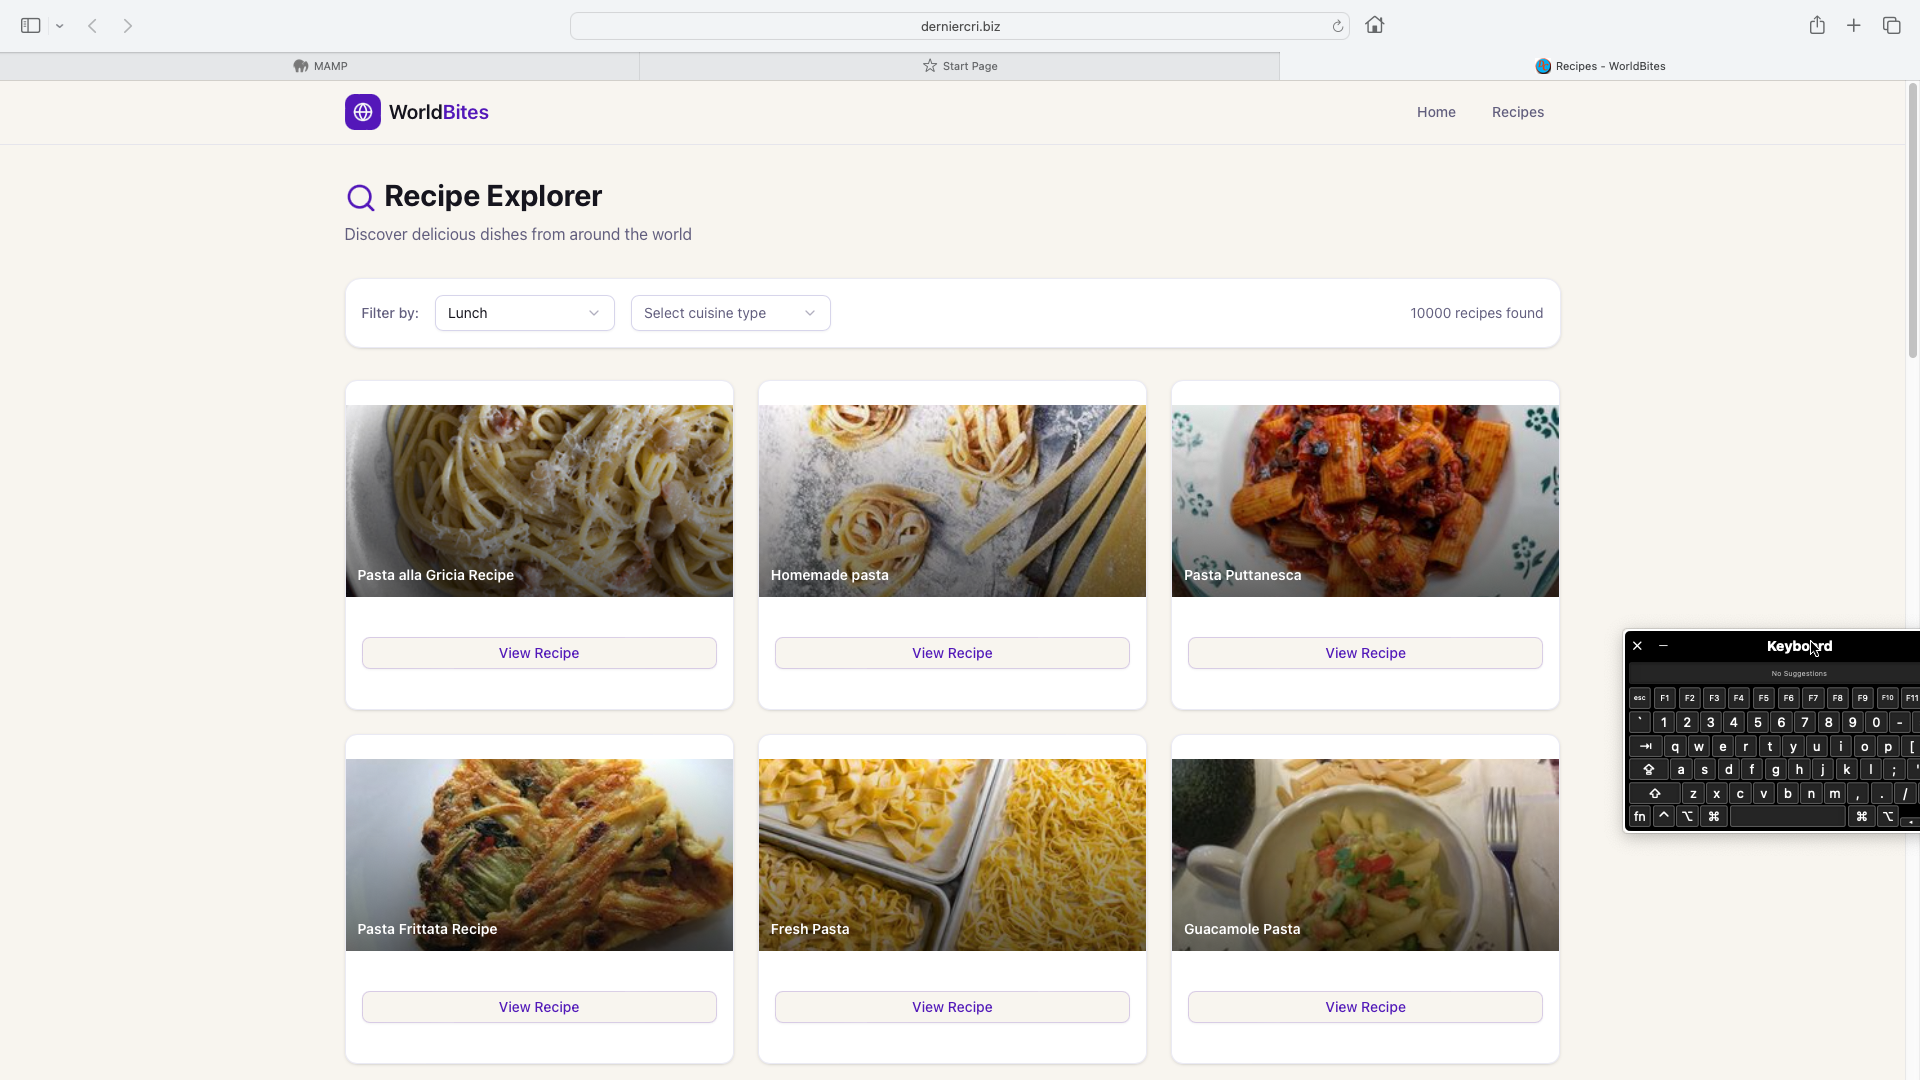
Task: Click the Pasta Frittata photo
Action: (x=539, y=855)
